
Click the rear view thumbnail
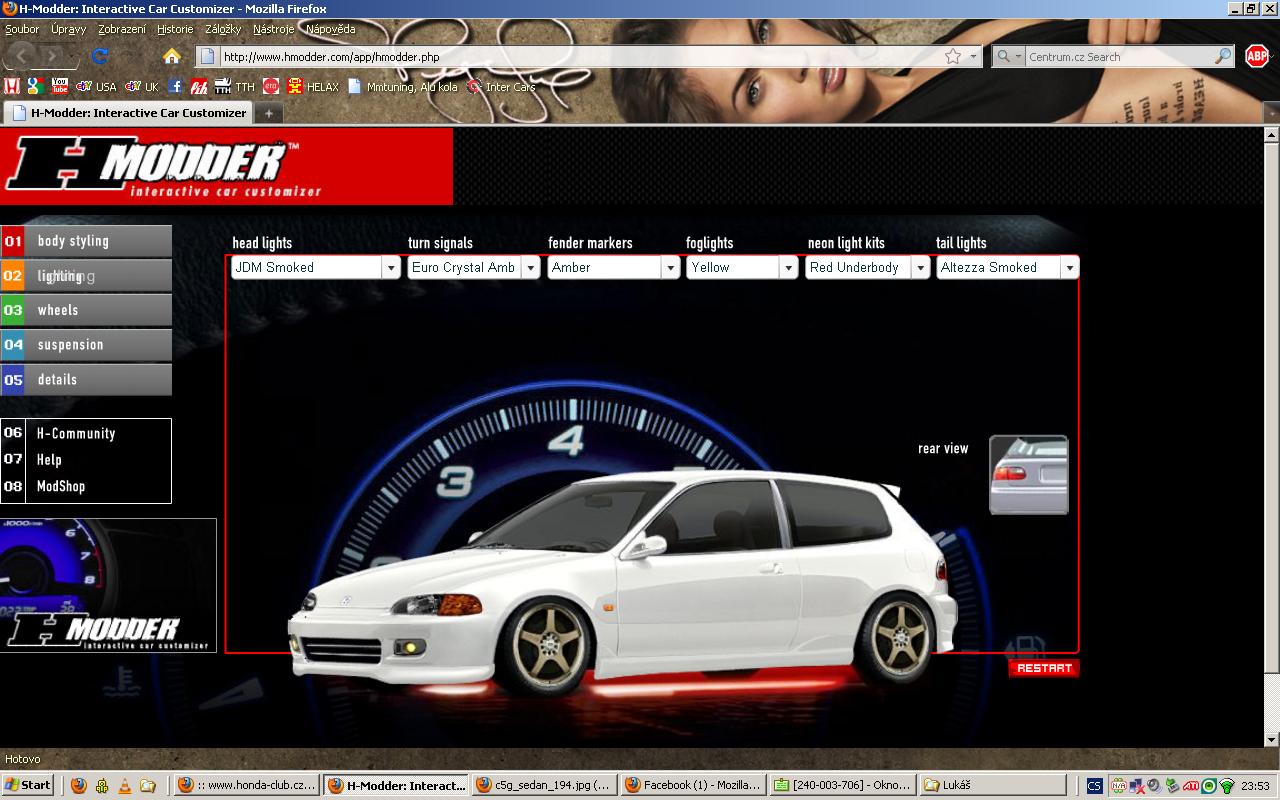pyautogui.click(x=1028, y=475)
